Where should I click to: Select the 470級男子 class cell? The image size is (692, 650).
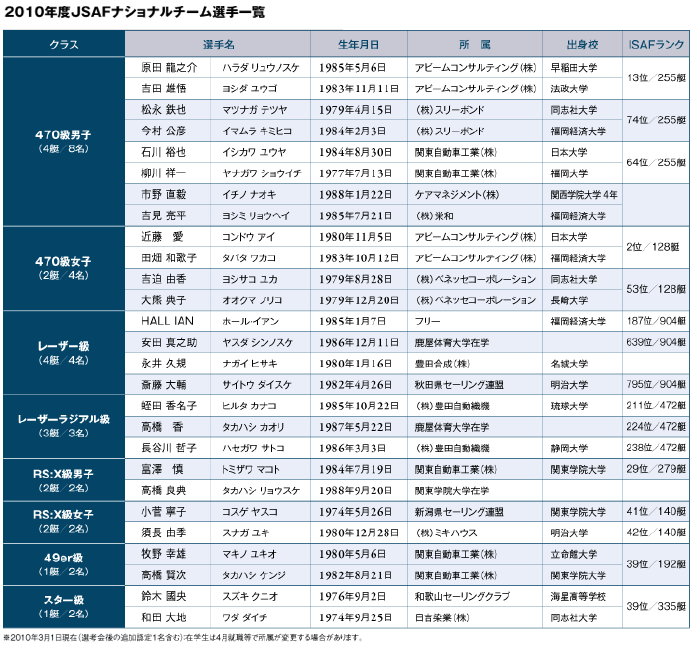coord(64,142)
